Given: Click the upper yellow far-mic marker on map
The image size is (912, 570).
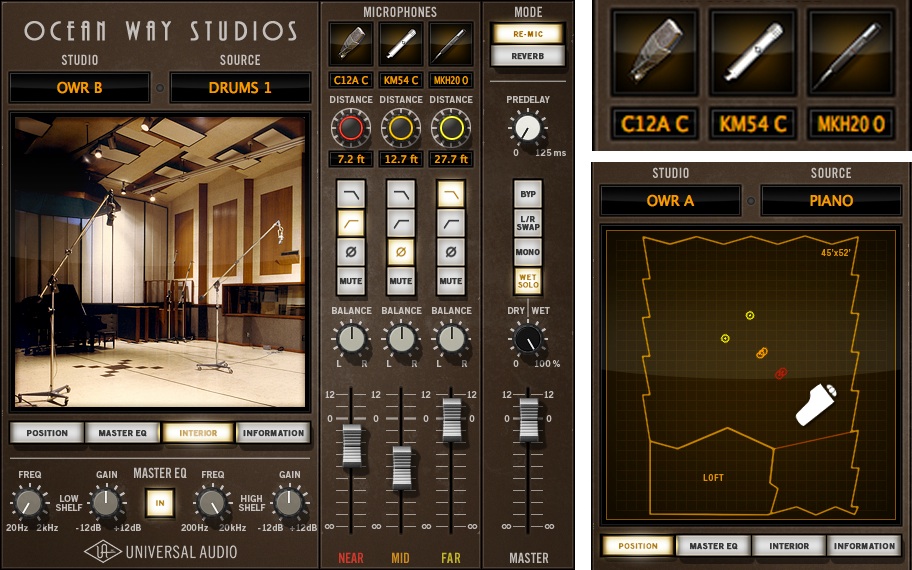Looking at the screenshot, I should pos(750,315).
